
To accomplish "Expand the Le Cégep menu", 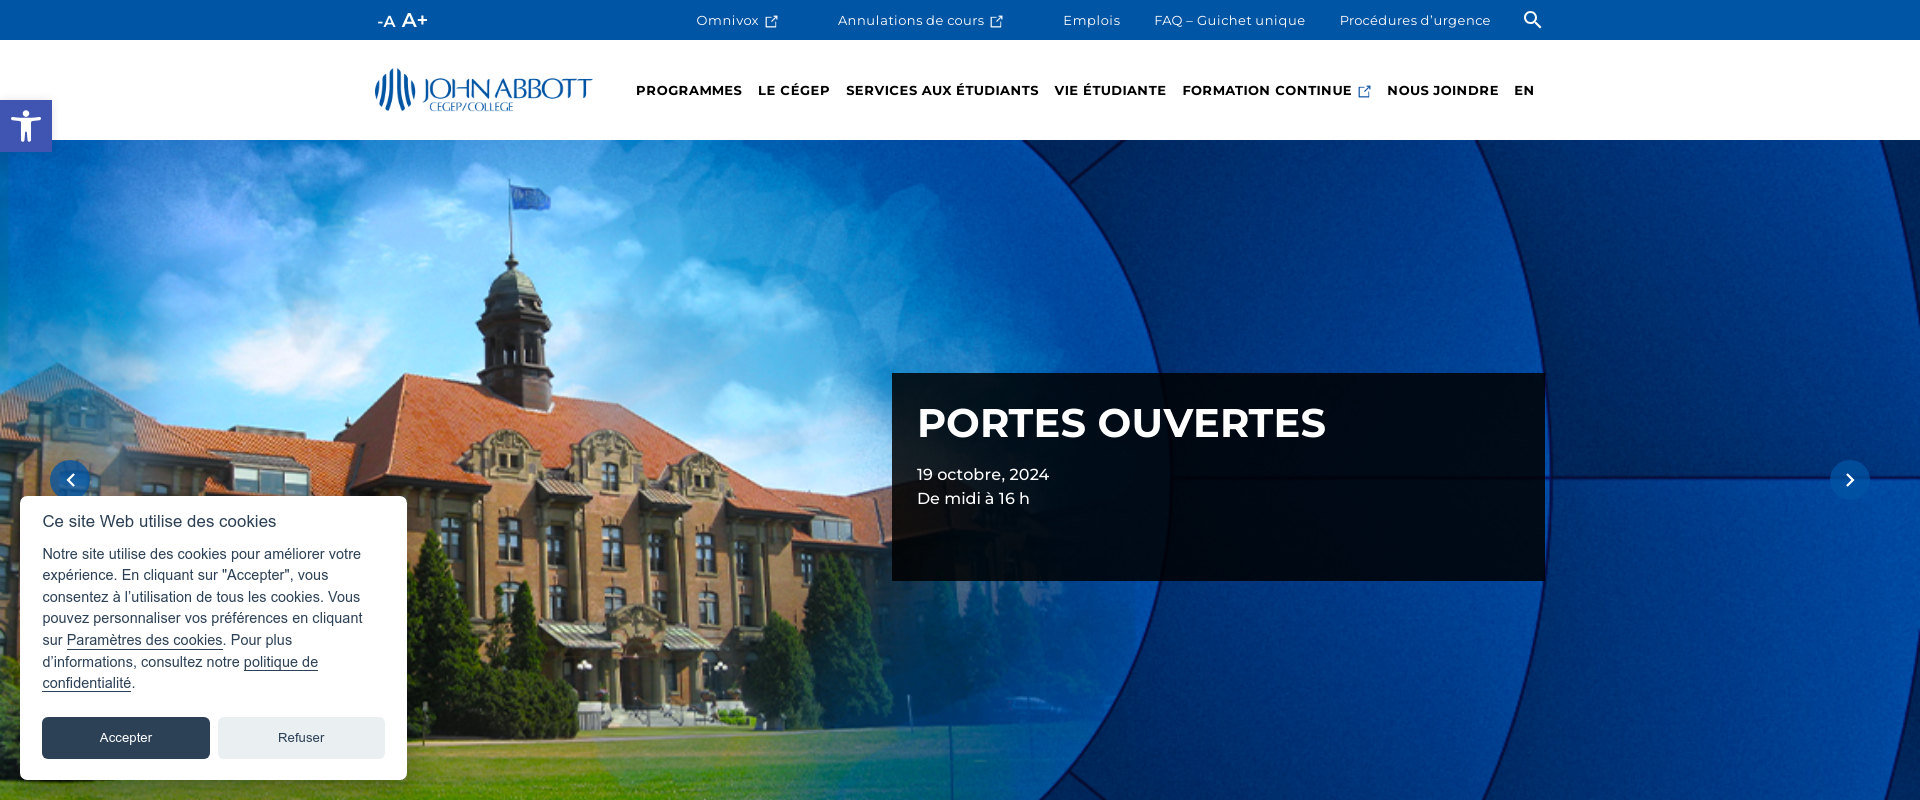I will point(793,90).
